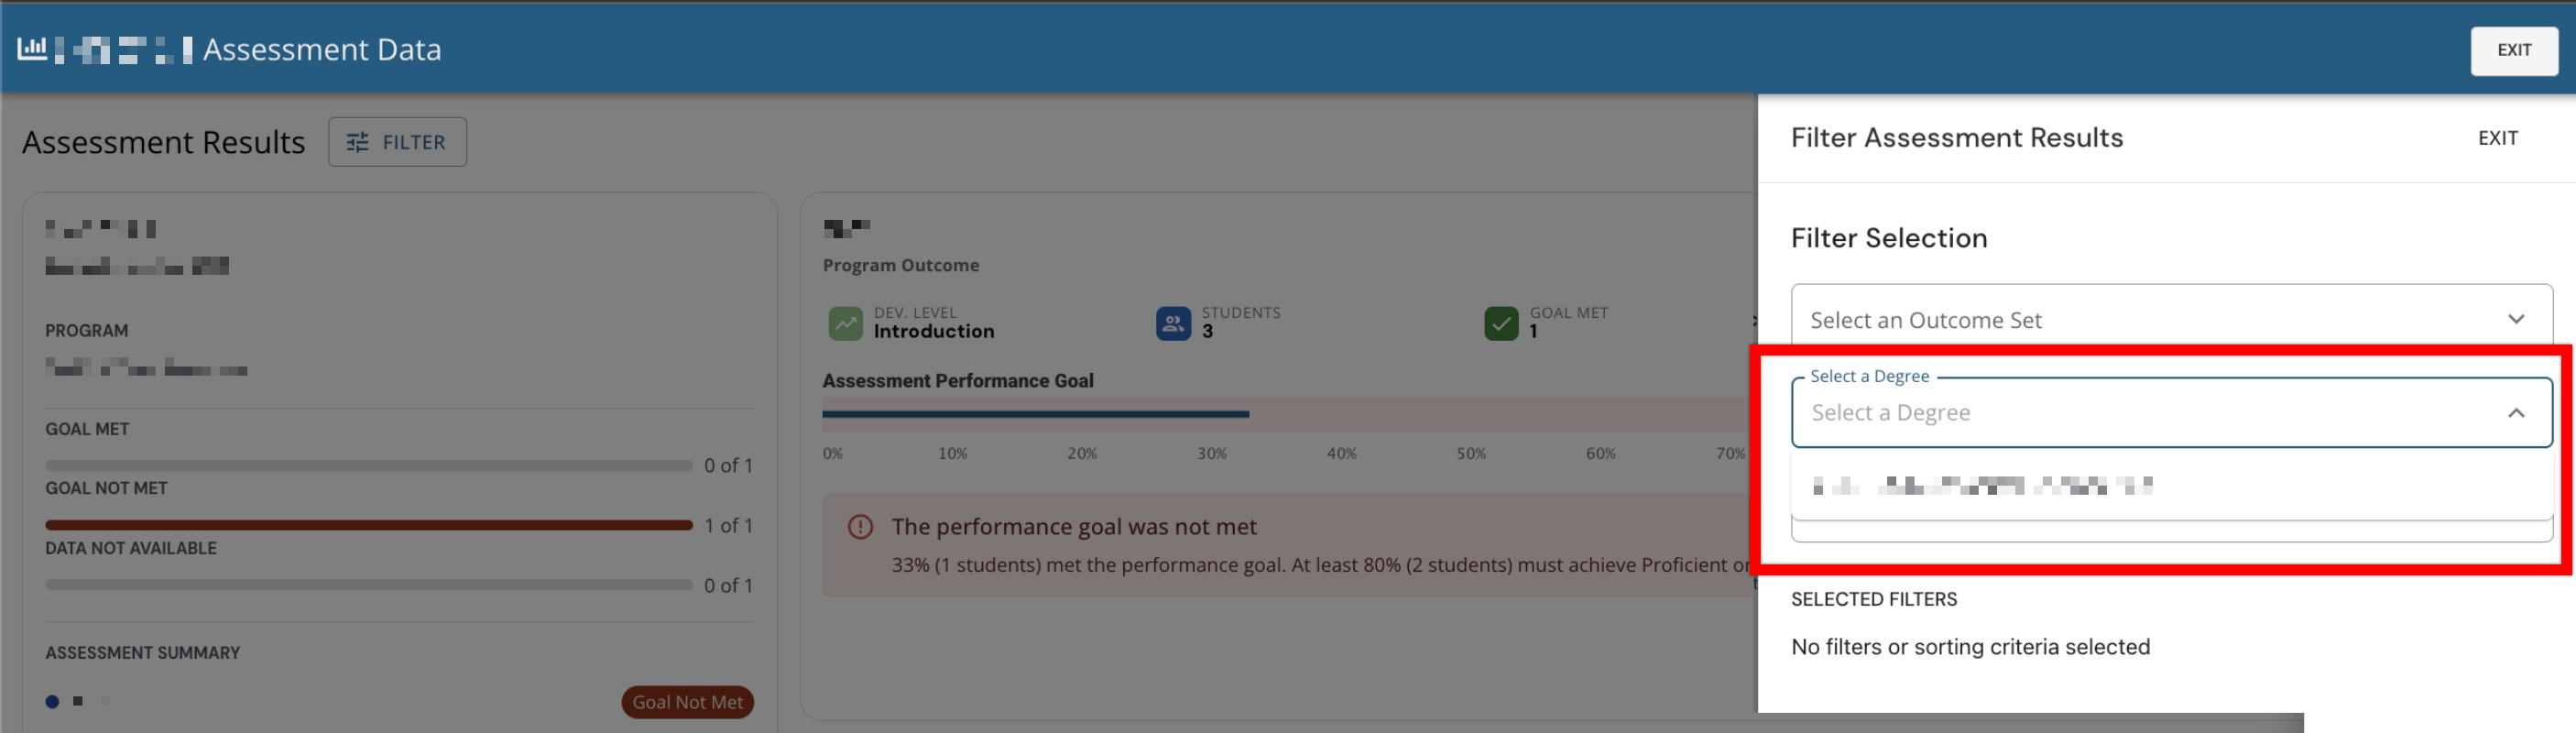Click the bar chart logo icon in header
2576x733 pixels.
(x=32, y=49)
